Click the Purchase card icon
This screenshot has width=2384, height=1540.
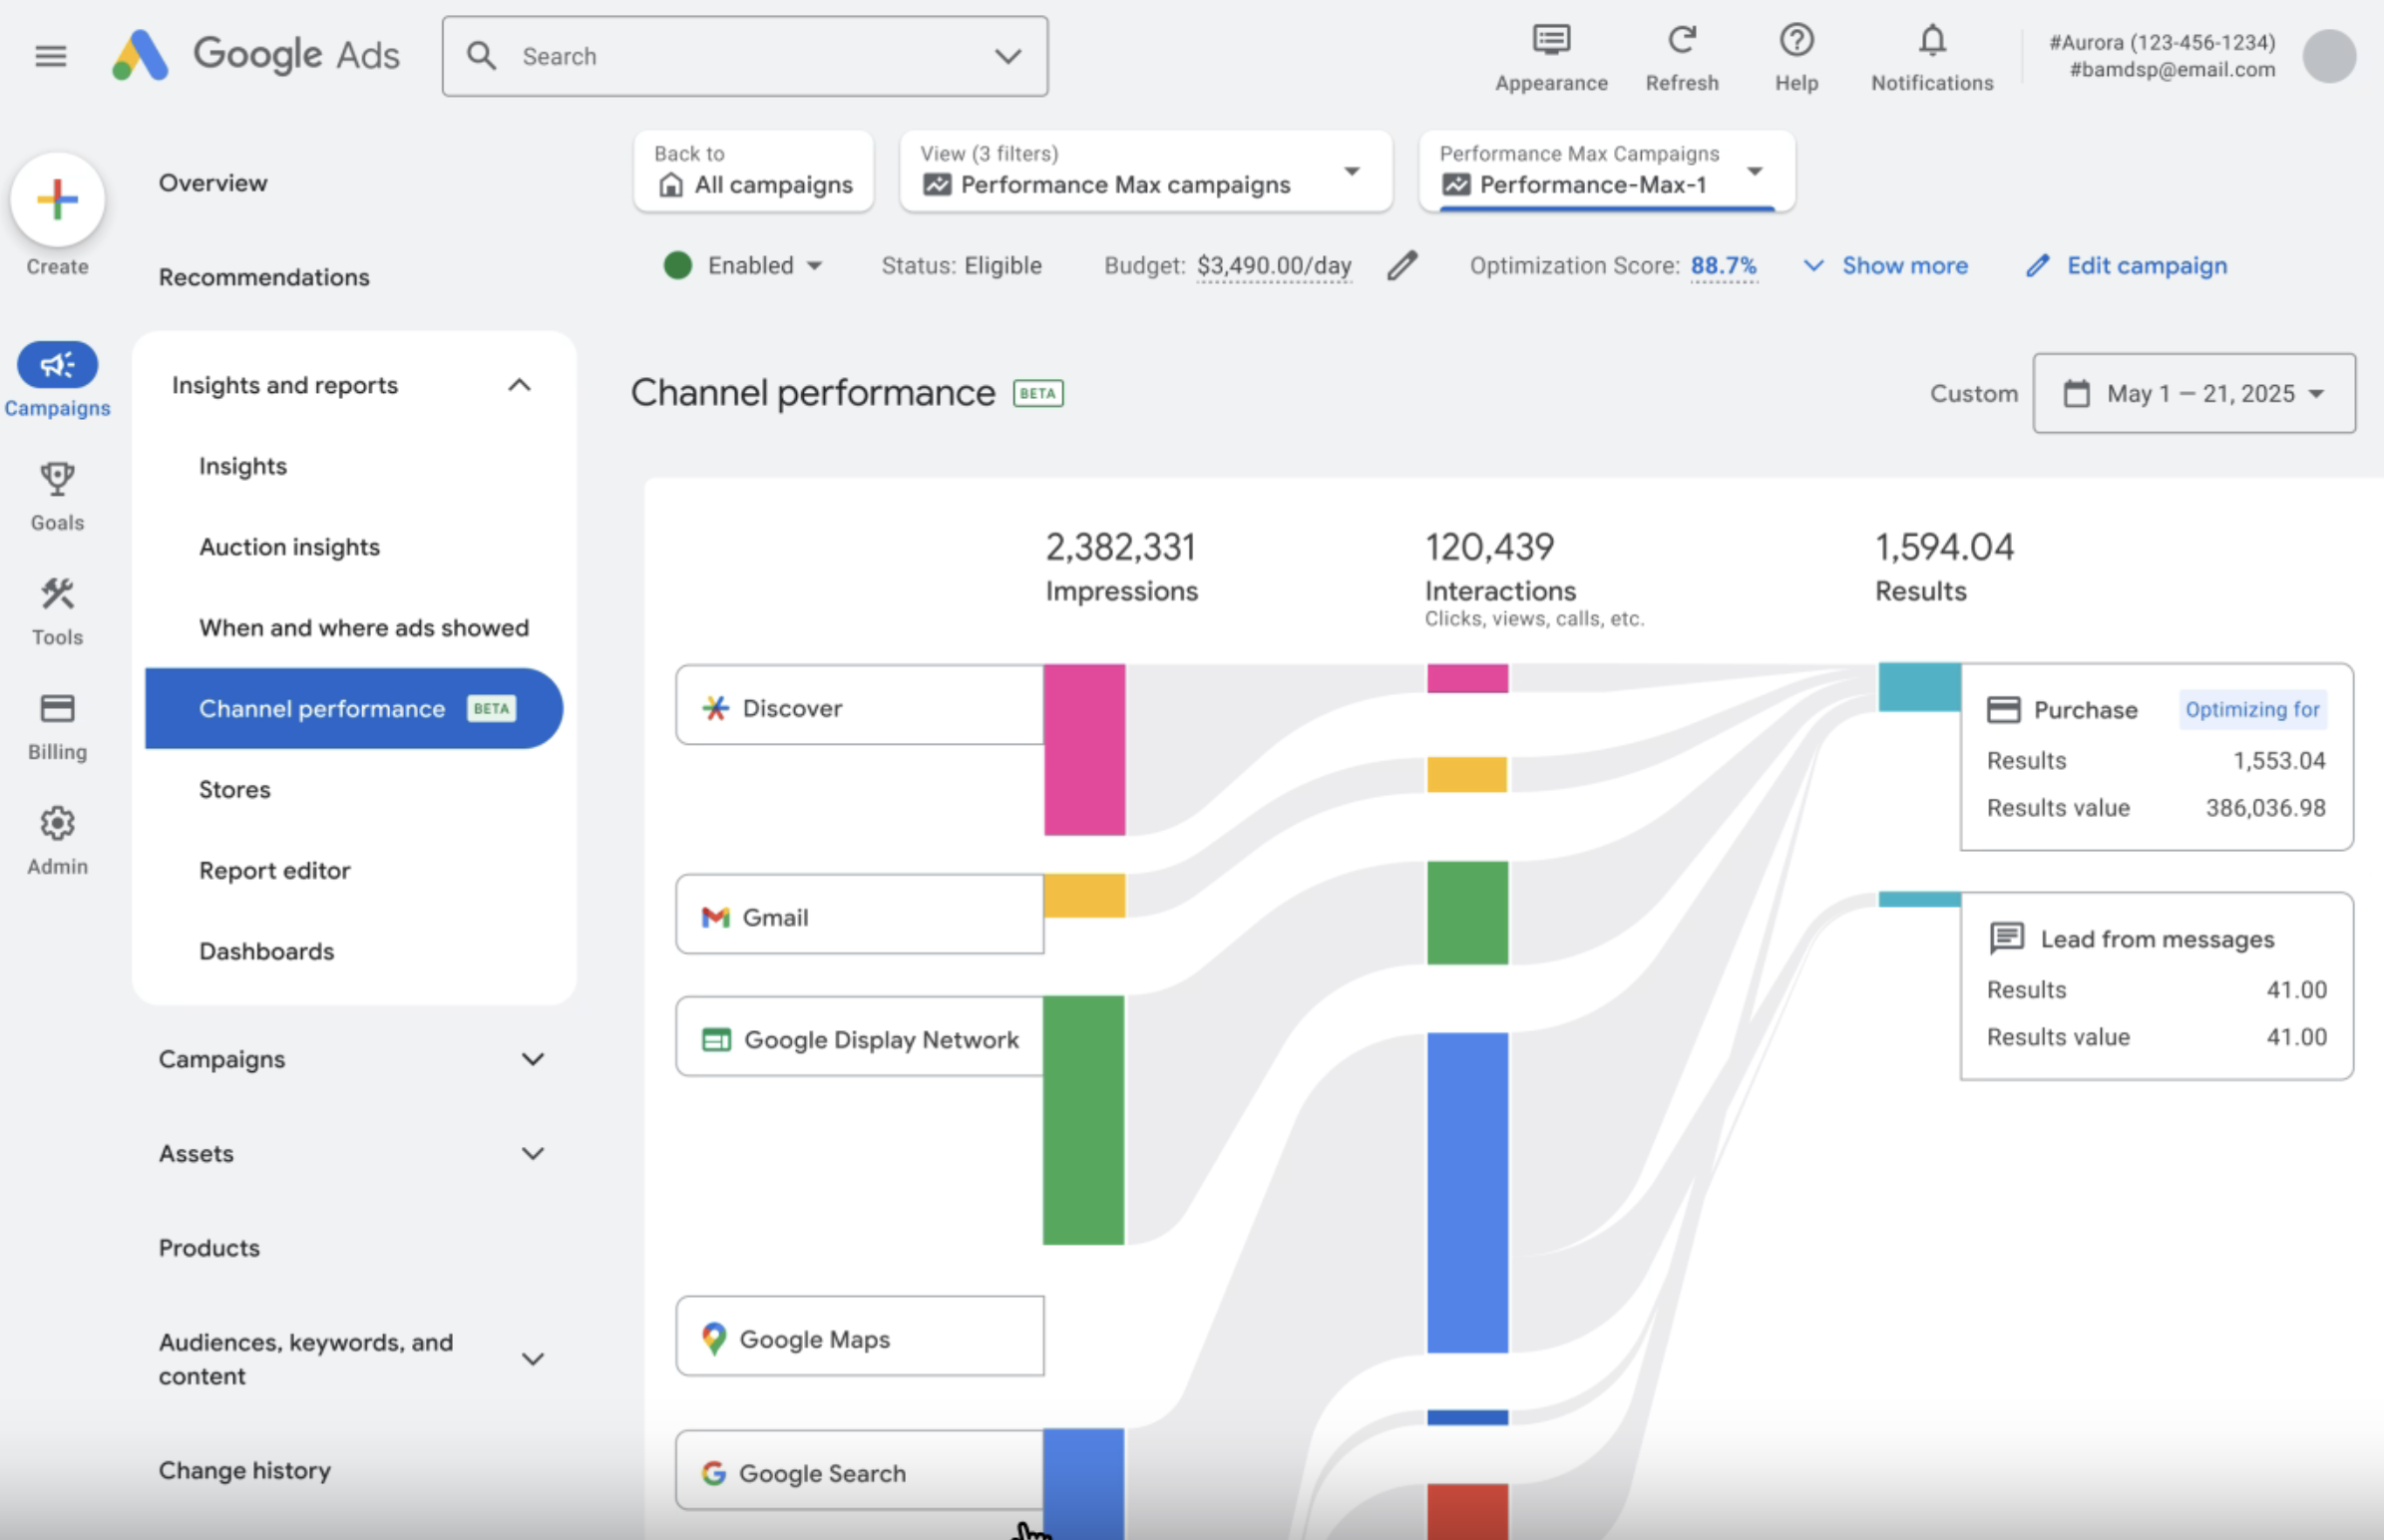2003,710
